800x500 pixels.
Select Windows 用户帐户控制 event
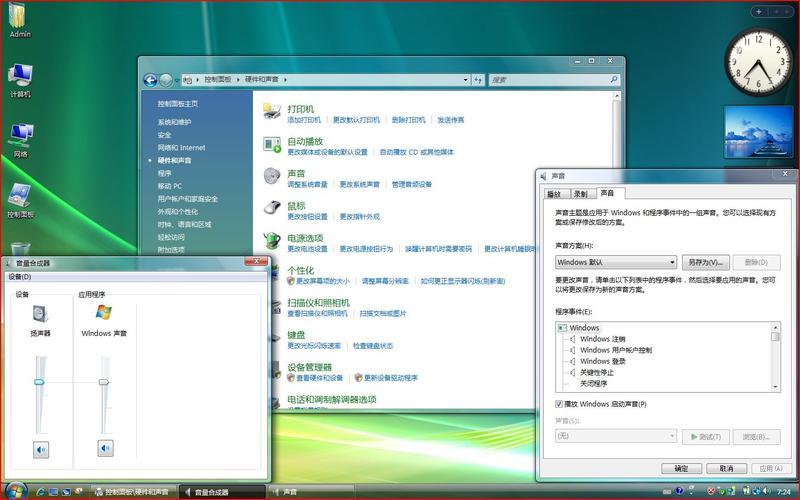coord(616,350)
